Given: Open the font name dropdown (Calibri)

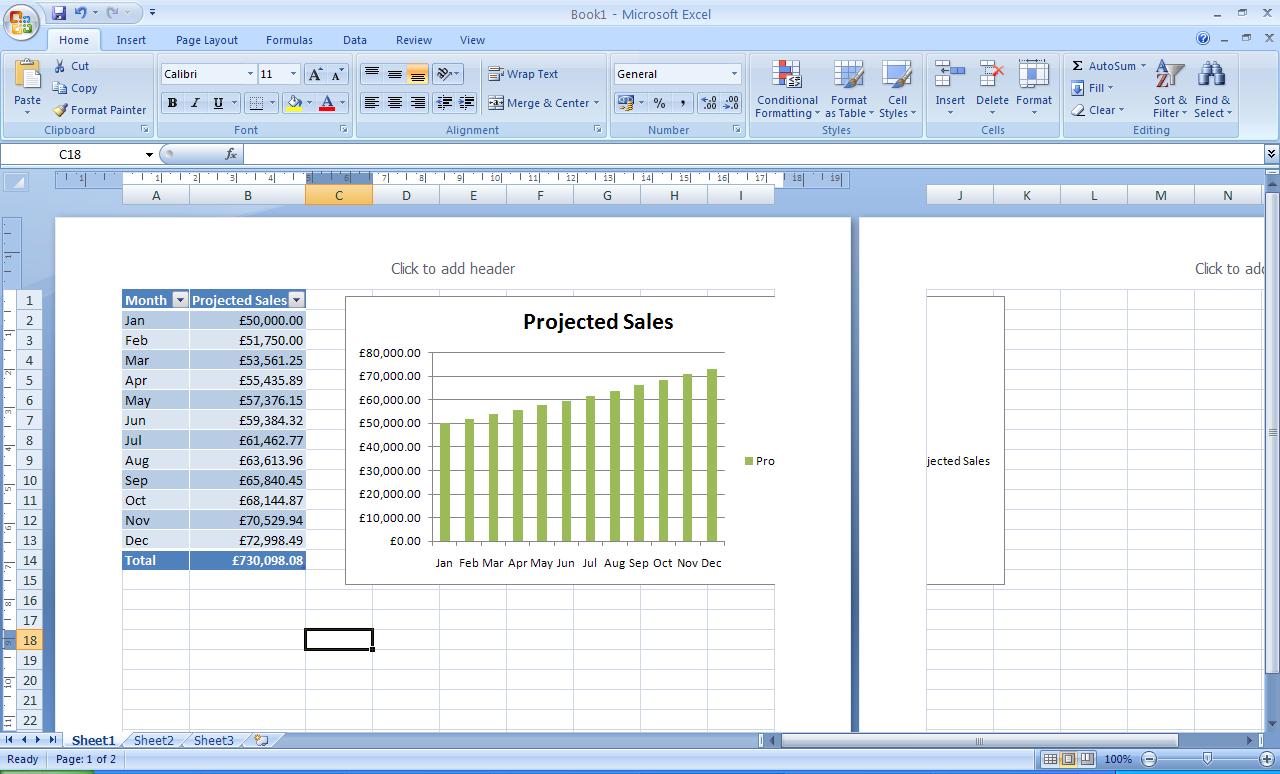Looking at the screenshot, I should [250, 74].
